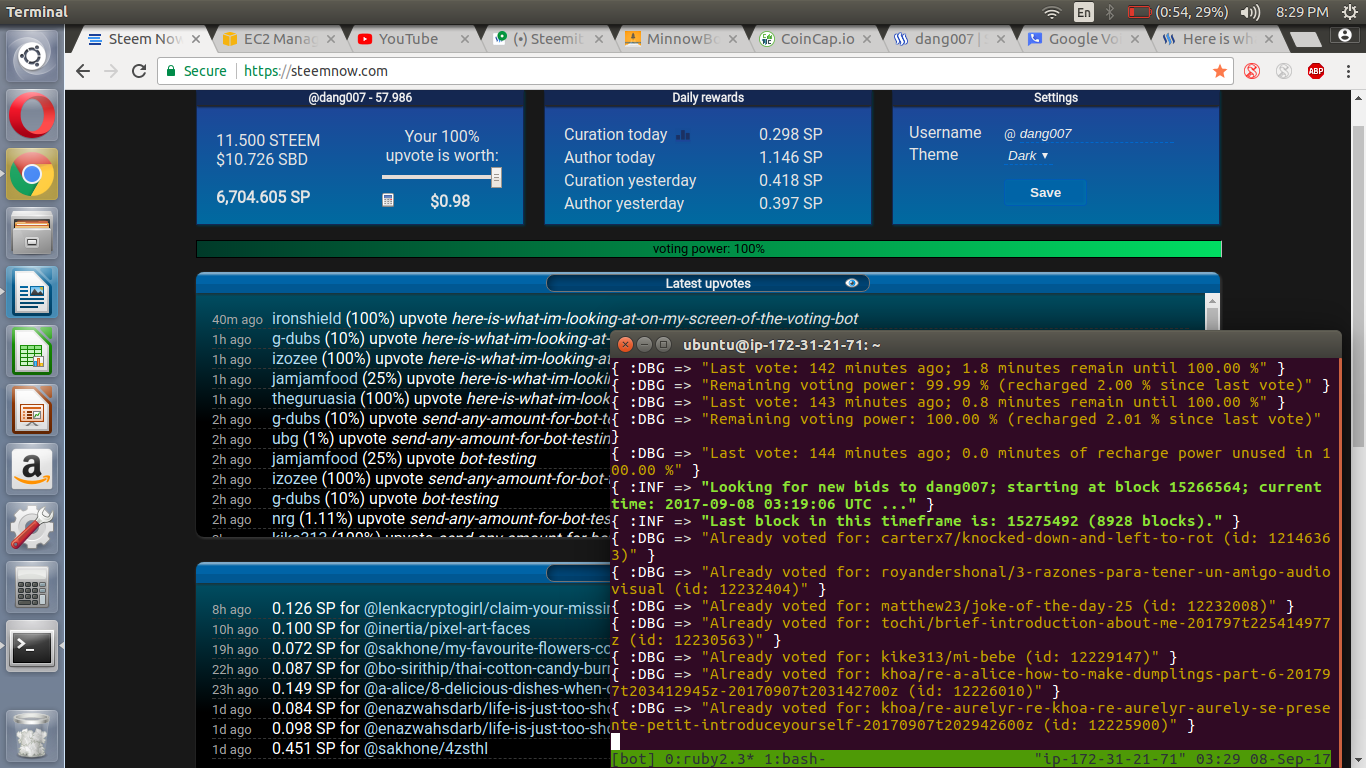Open the Wi-Fi network indicator in the top panel
This screenshot has height=768, width=1366.
pyautogui.click(x=1052, y=12)
